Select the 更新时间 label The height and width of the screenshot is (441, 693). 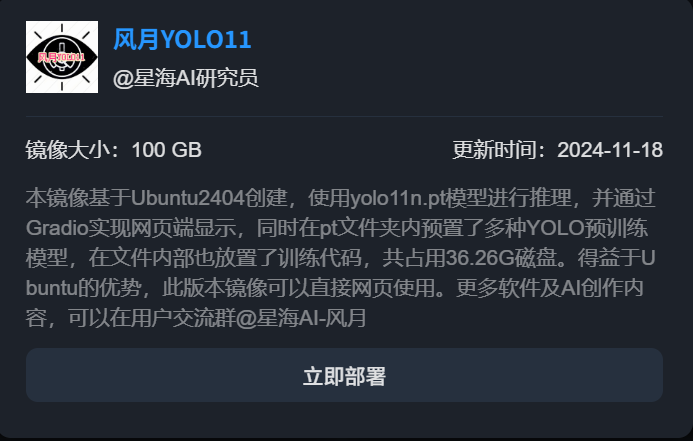[x=495, y=150]
